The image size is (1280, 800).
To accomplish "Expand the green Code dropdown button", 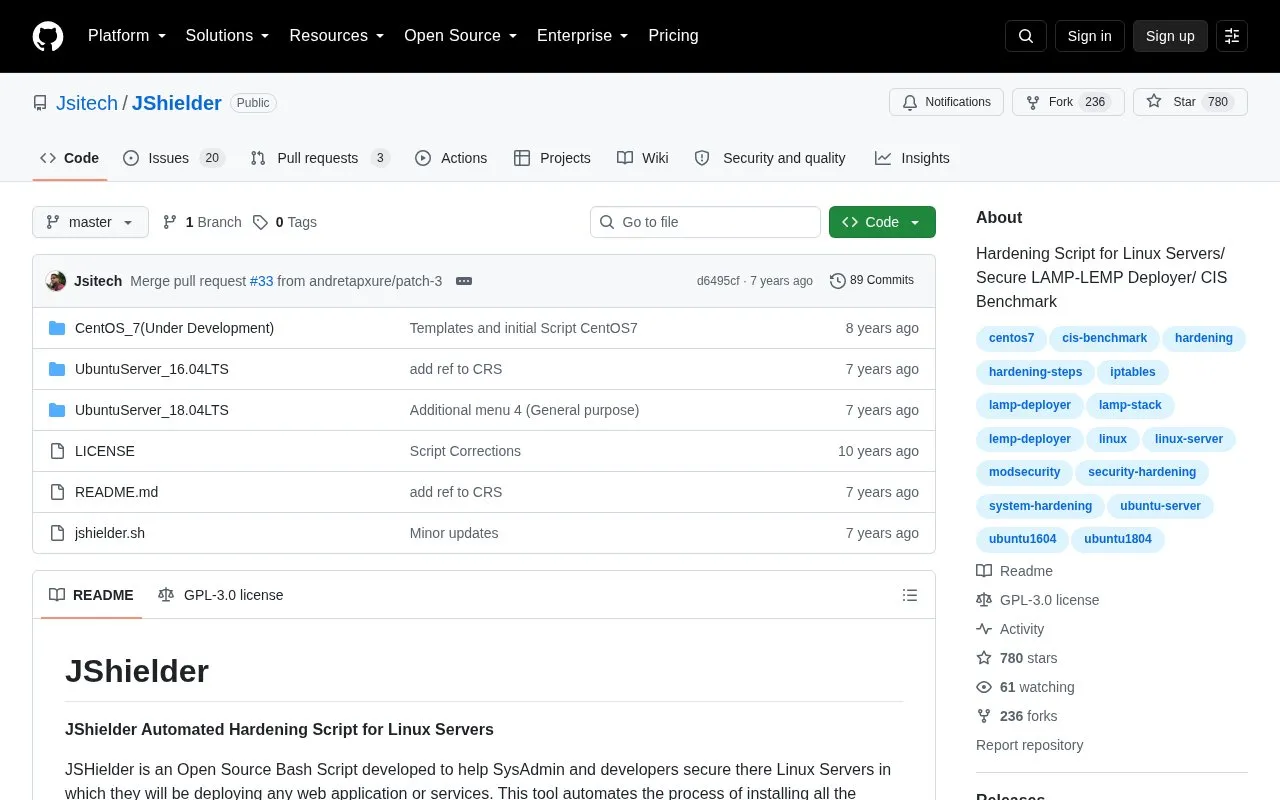I will coord(882,222).
